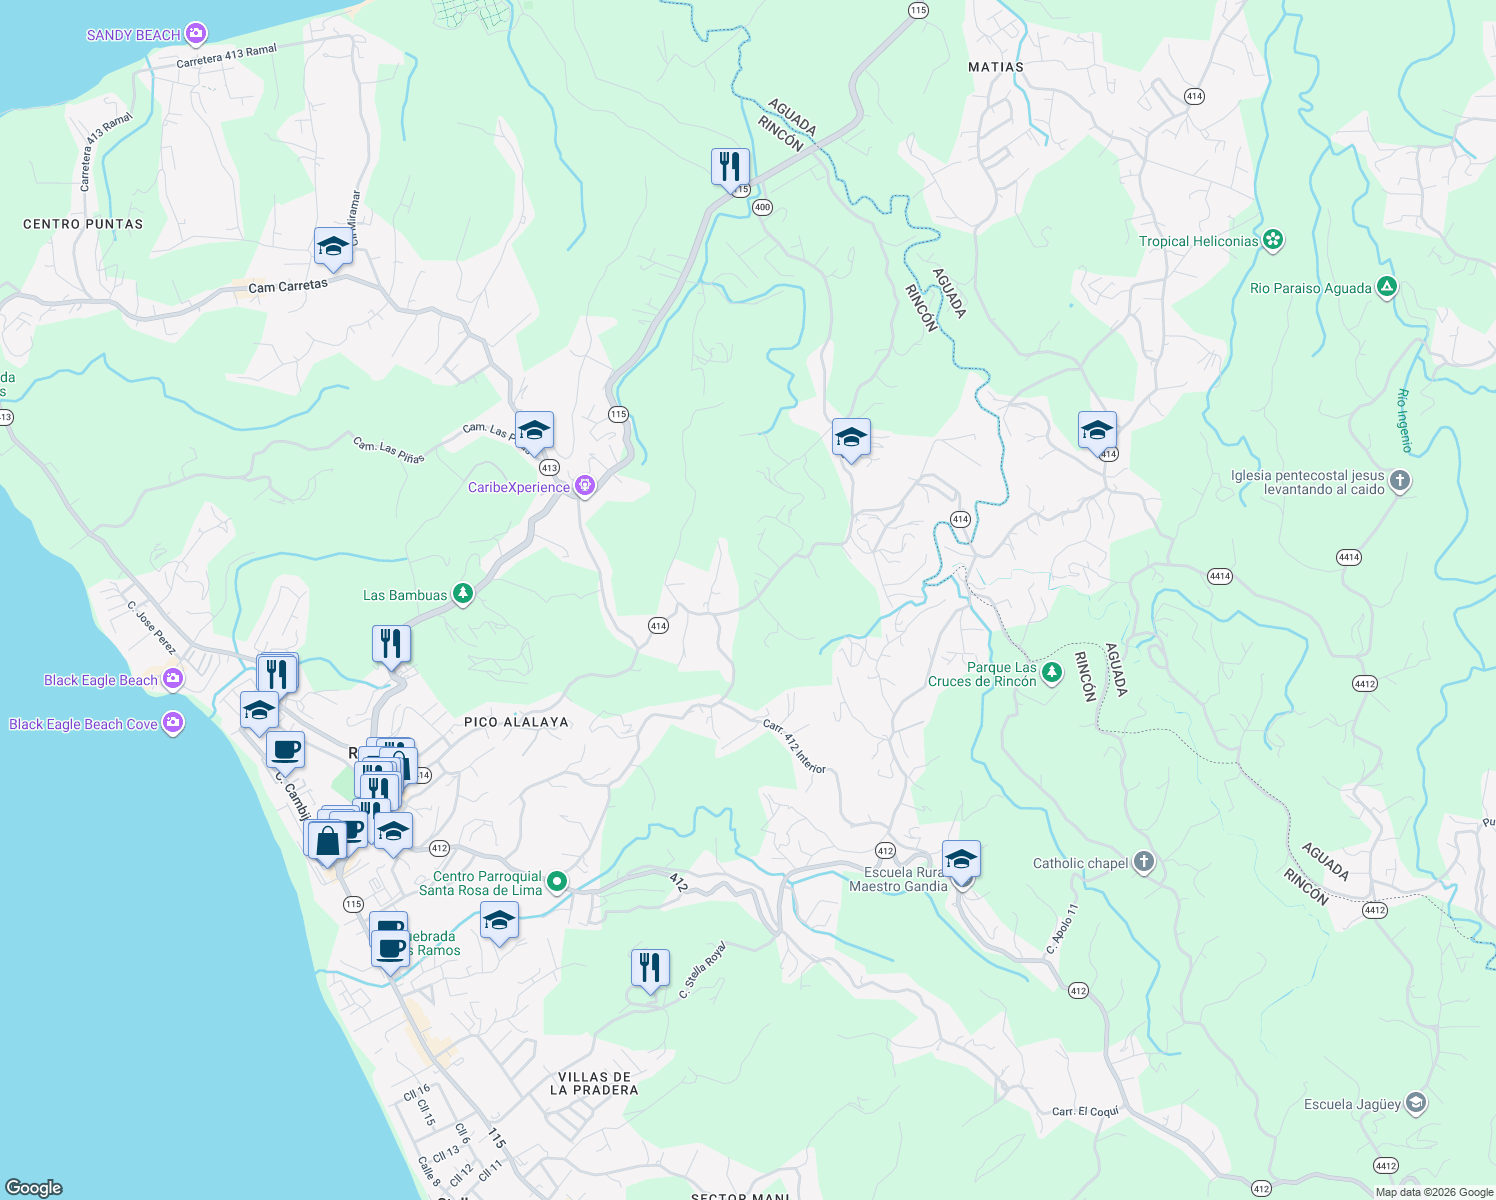Image resolution: width=1496 pixels, height=1200 pixels.
Task: Open the Black Eagle Beach marker
Action: coord(171,679)
